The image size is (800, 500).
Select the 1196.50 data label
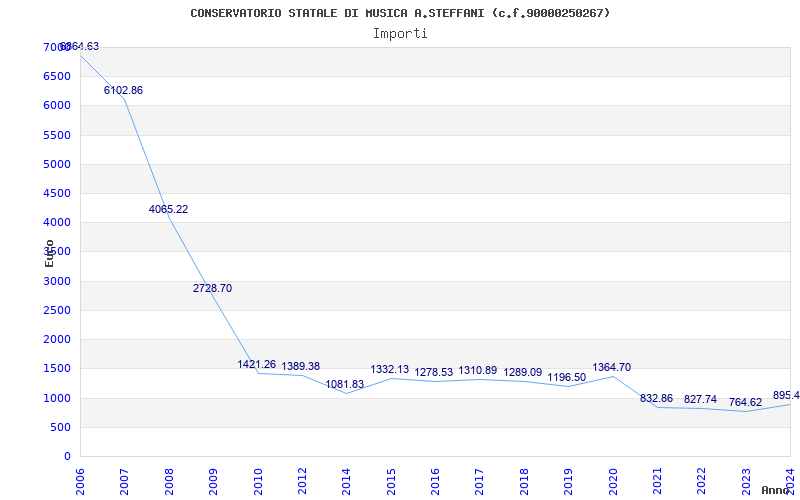[567, 378]
